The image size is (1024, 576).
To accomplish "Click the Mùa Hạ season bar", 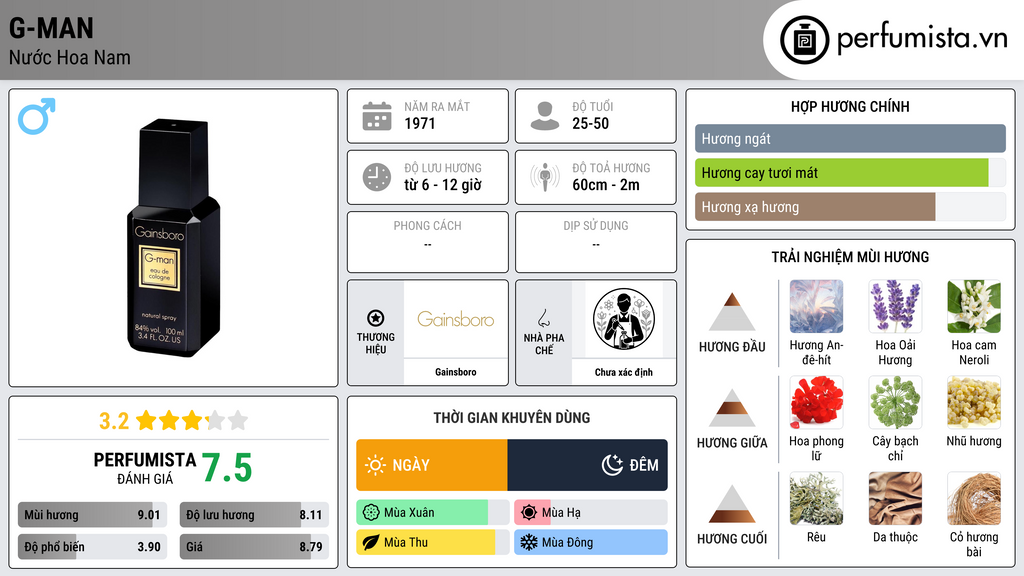I will [591, 513].
